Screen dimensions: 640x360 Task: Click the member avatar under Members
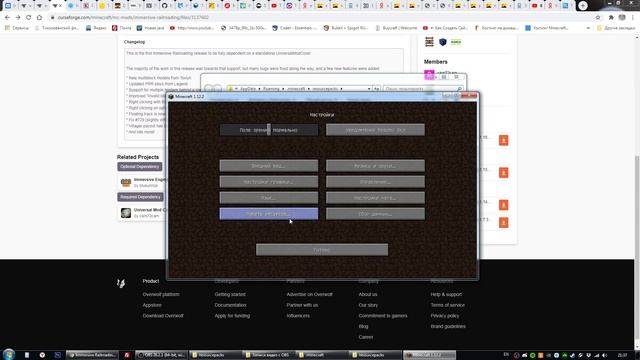429,74
